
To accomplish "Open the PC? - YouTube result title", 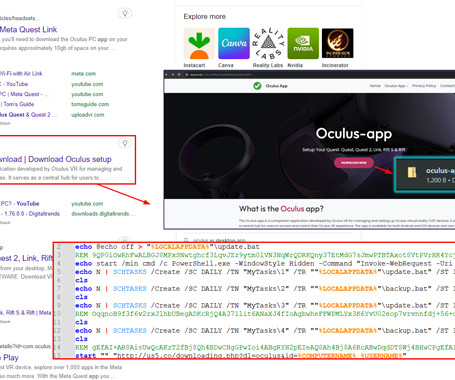I will tap(20, 204).
